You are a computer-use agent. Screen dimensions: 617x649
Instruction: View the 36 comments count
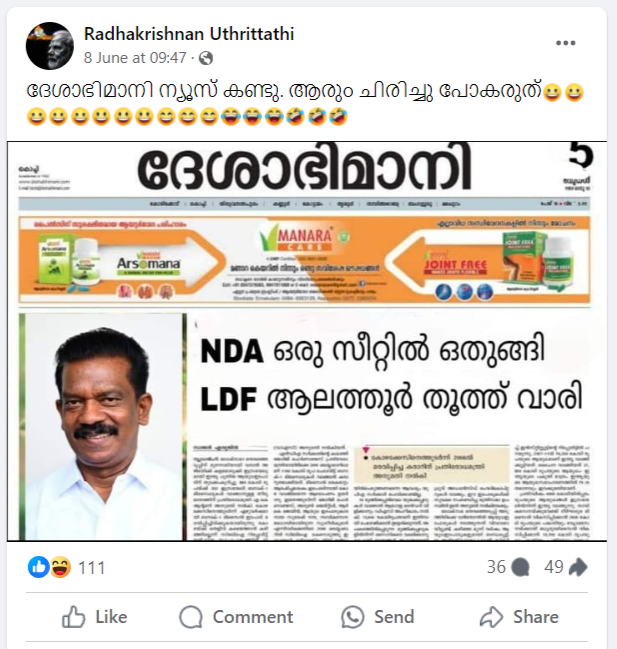click(x=496, y=567)
